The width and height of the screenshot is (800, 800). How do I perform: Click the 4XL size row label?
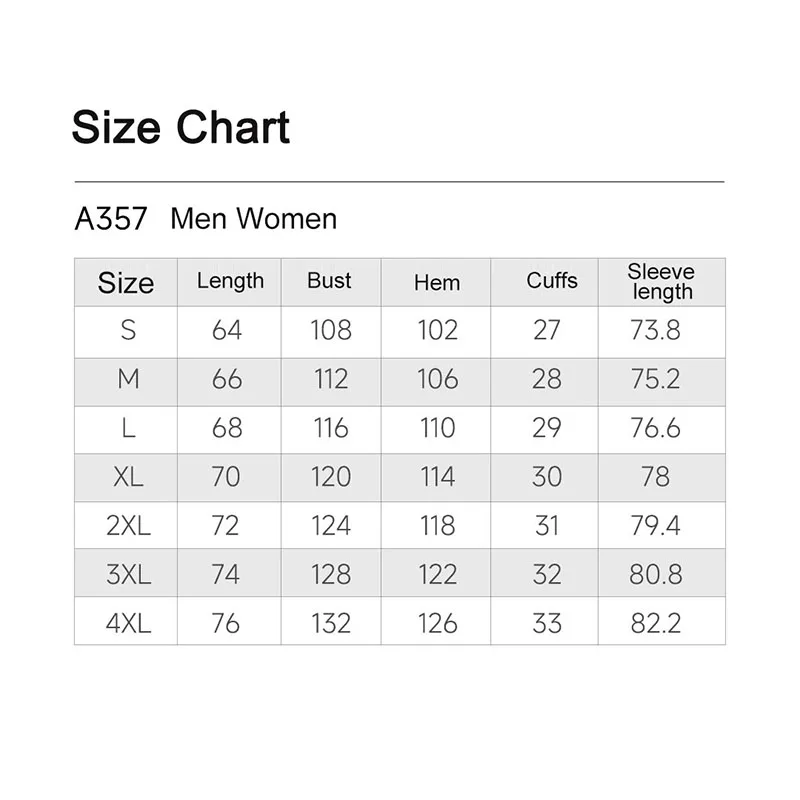coord(128,623)
